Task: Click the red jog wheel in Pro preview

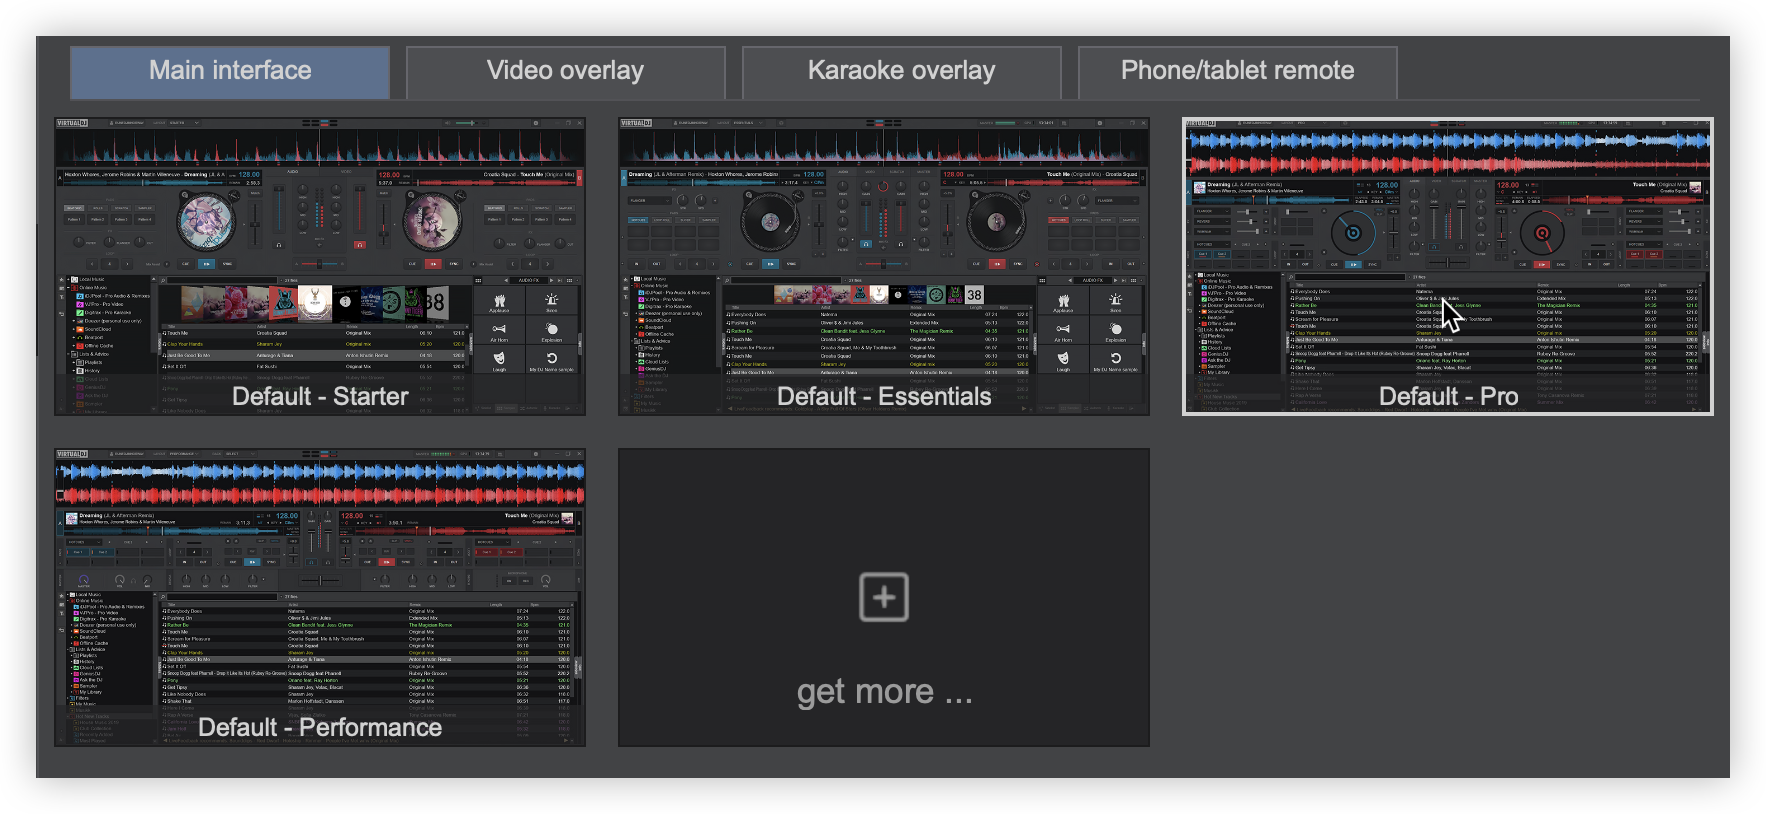Action: (x=1542, y=233)
